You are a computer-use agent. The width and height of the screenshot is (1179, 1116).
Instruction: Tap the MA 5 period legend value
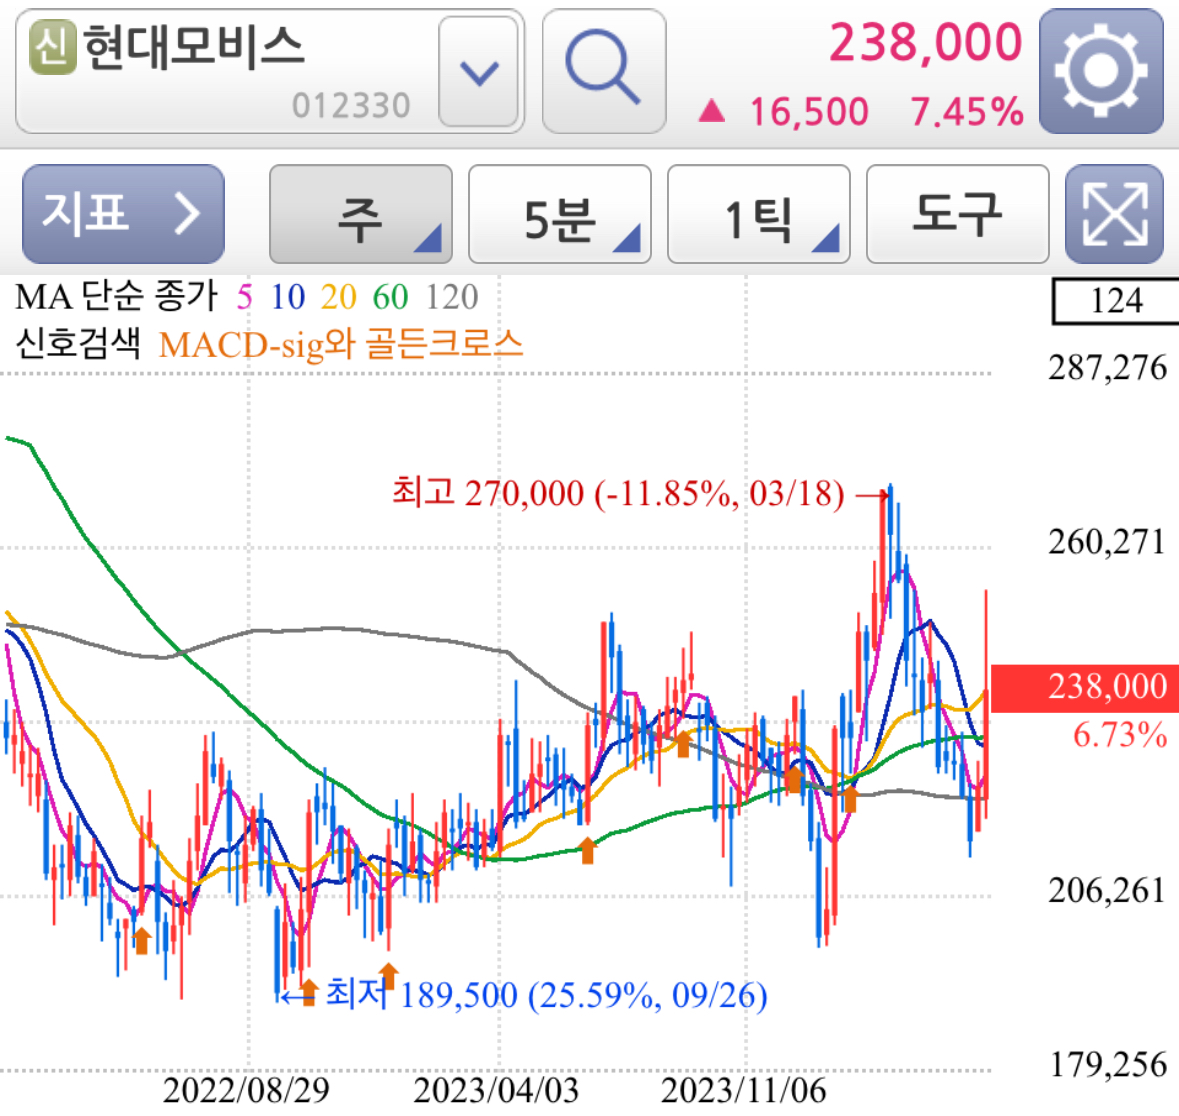(244, 297)
